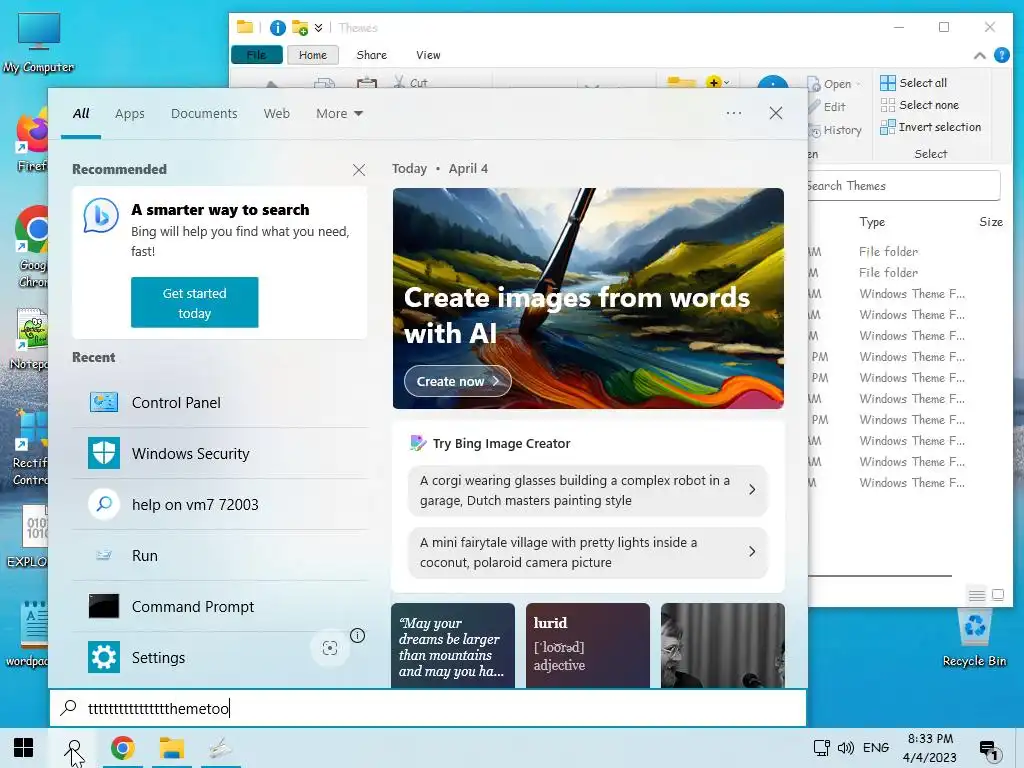Click Select all in Explorer ribbon

coord(914,83)
